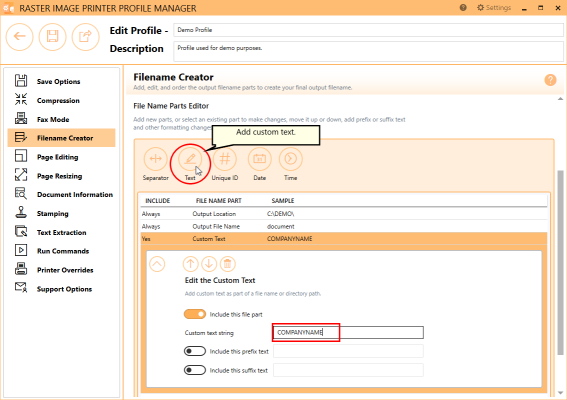Collapse the Custom Text editor with the chevron
This screenshot has width=567, height=400.
[x=157, y=264]
